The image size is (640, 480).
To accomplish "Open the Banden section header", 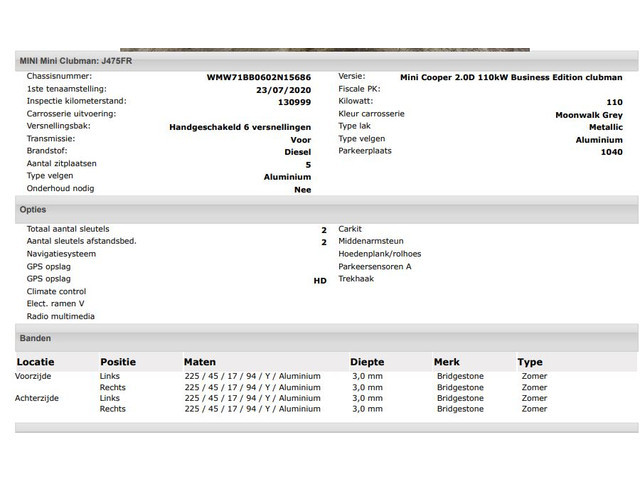I will [x=35, y=339].
